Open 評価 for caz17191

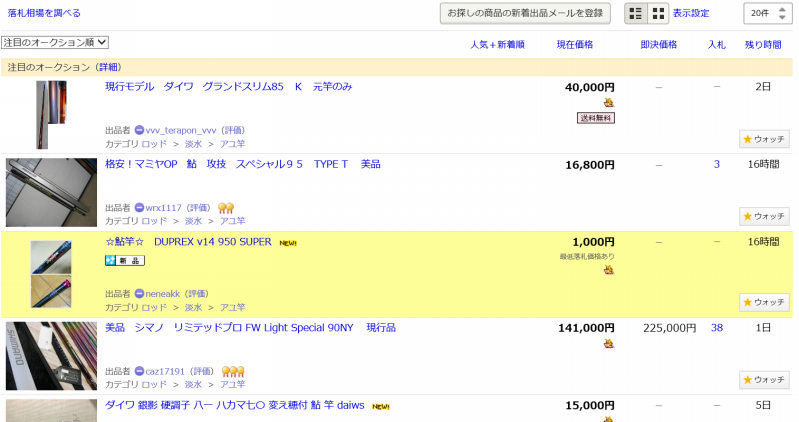(202, 372)
